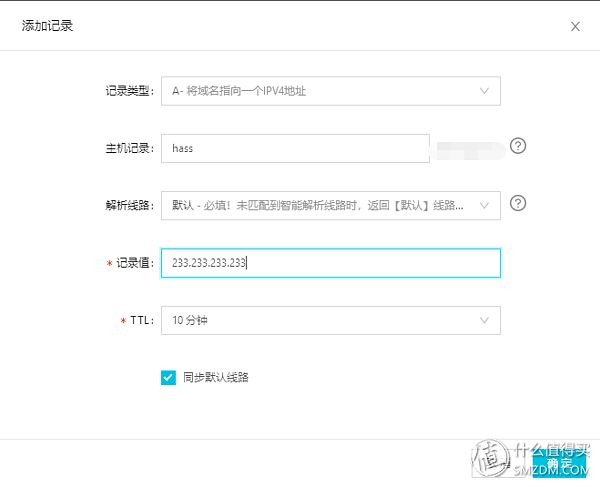Image resolution: width=600 pixels, height=487 pixels.
Task: Click the 记录值 required field label
Action: [x=130, y=263]
